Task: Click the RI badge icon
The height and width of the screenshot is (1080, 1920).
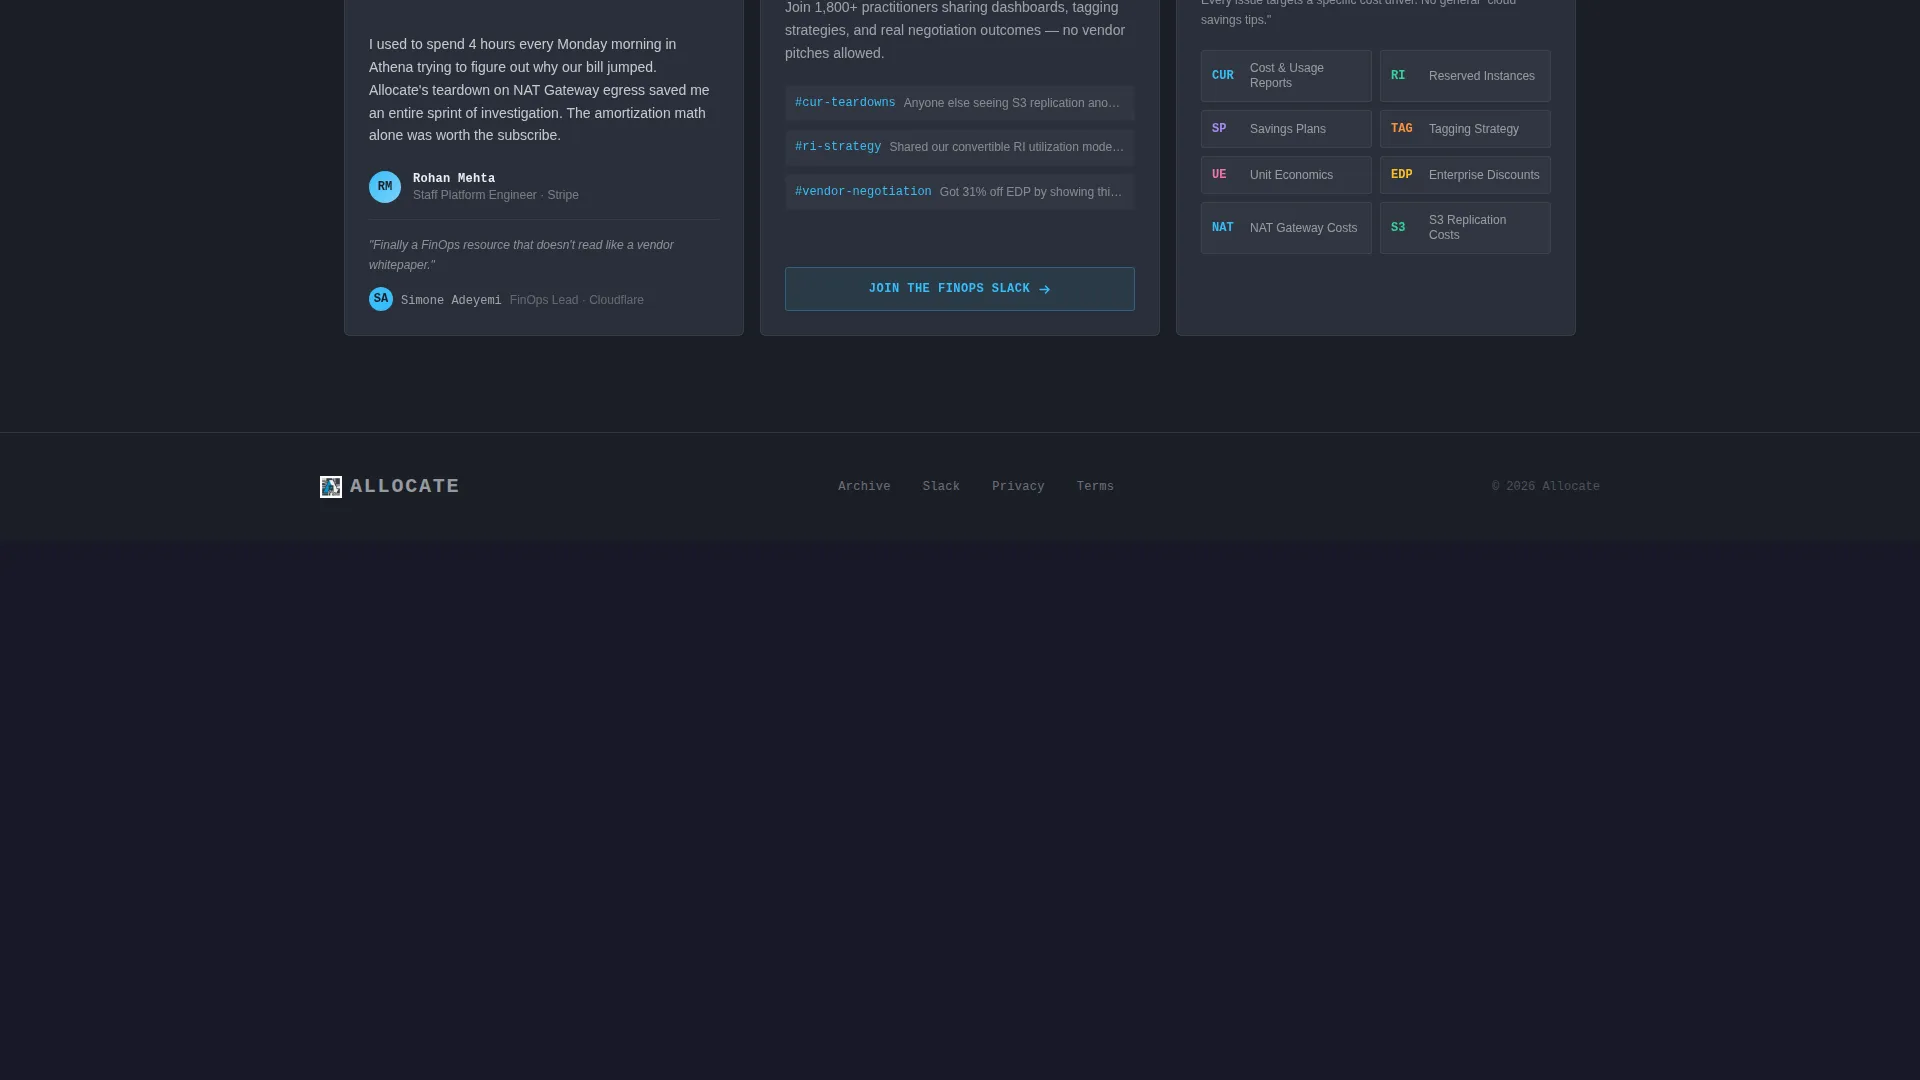Action: click(1398, 76)
